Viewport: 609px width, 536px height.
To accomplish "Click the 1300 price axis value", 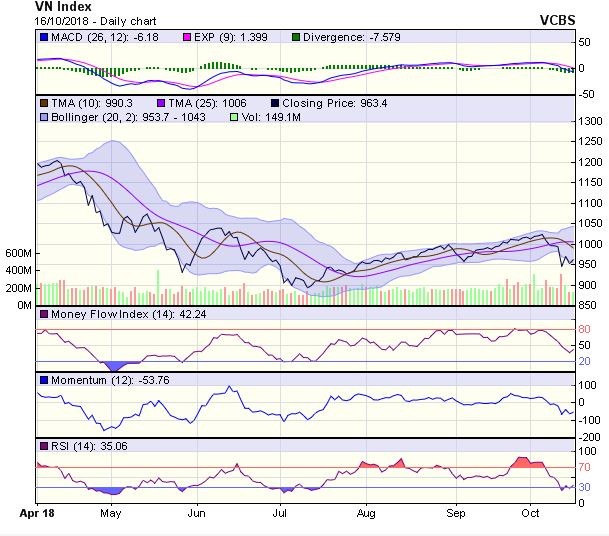I will tap(590, 121).
